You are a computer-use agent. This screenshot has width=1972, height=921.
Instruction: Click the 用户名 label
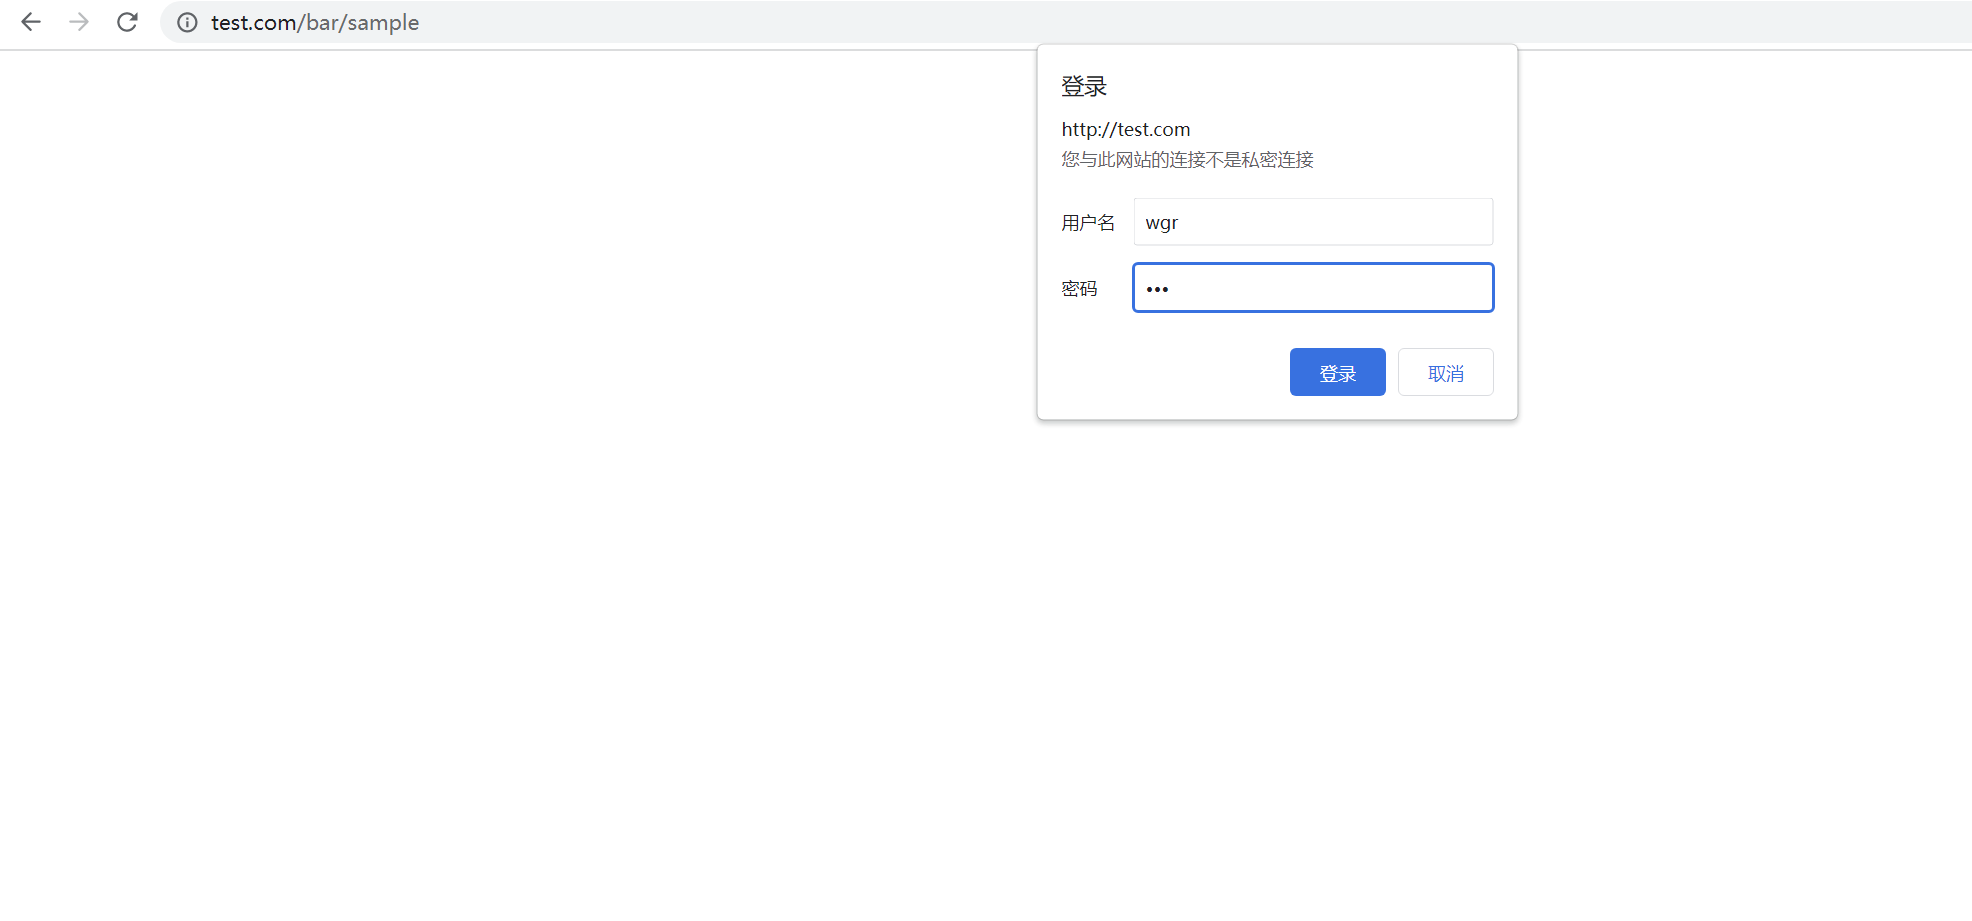coord(1088,223)
